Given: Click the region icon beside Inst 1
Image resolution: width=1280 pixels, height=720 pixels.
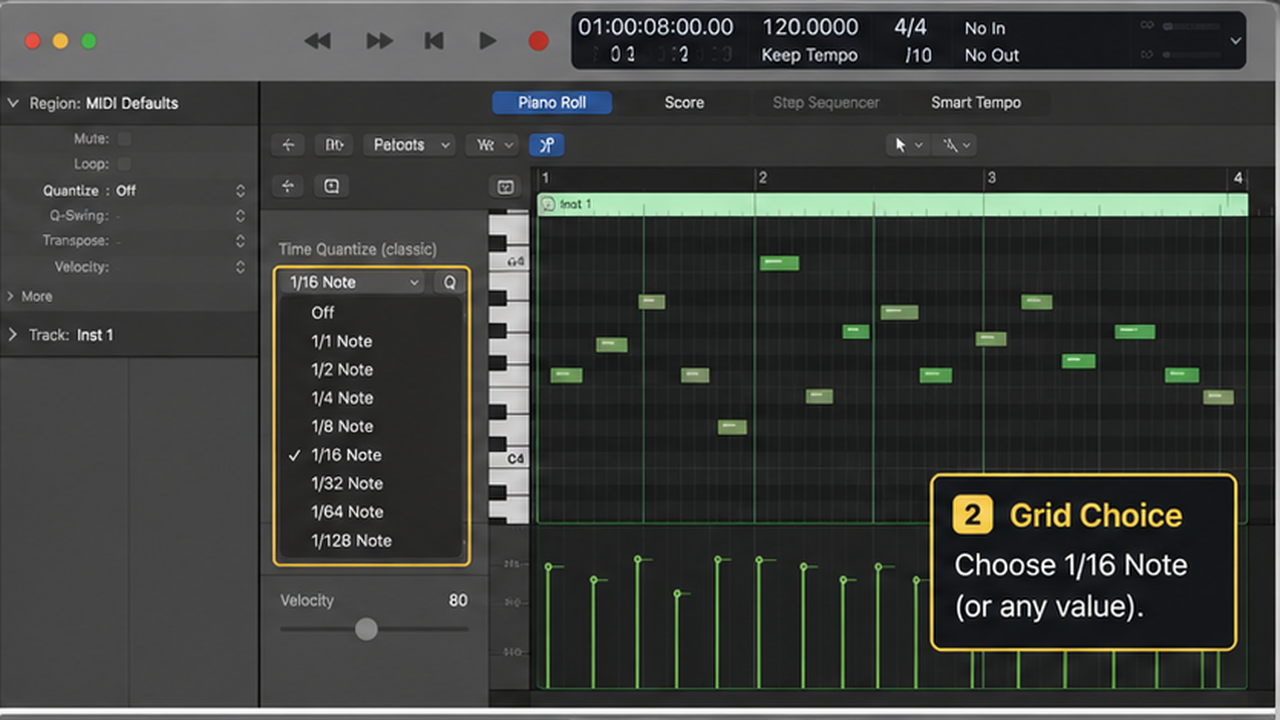Looking at the screenshot, I should (x=547, y=204).
